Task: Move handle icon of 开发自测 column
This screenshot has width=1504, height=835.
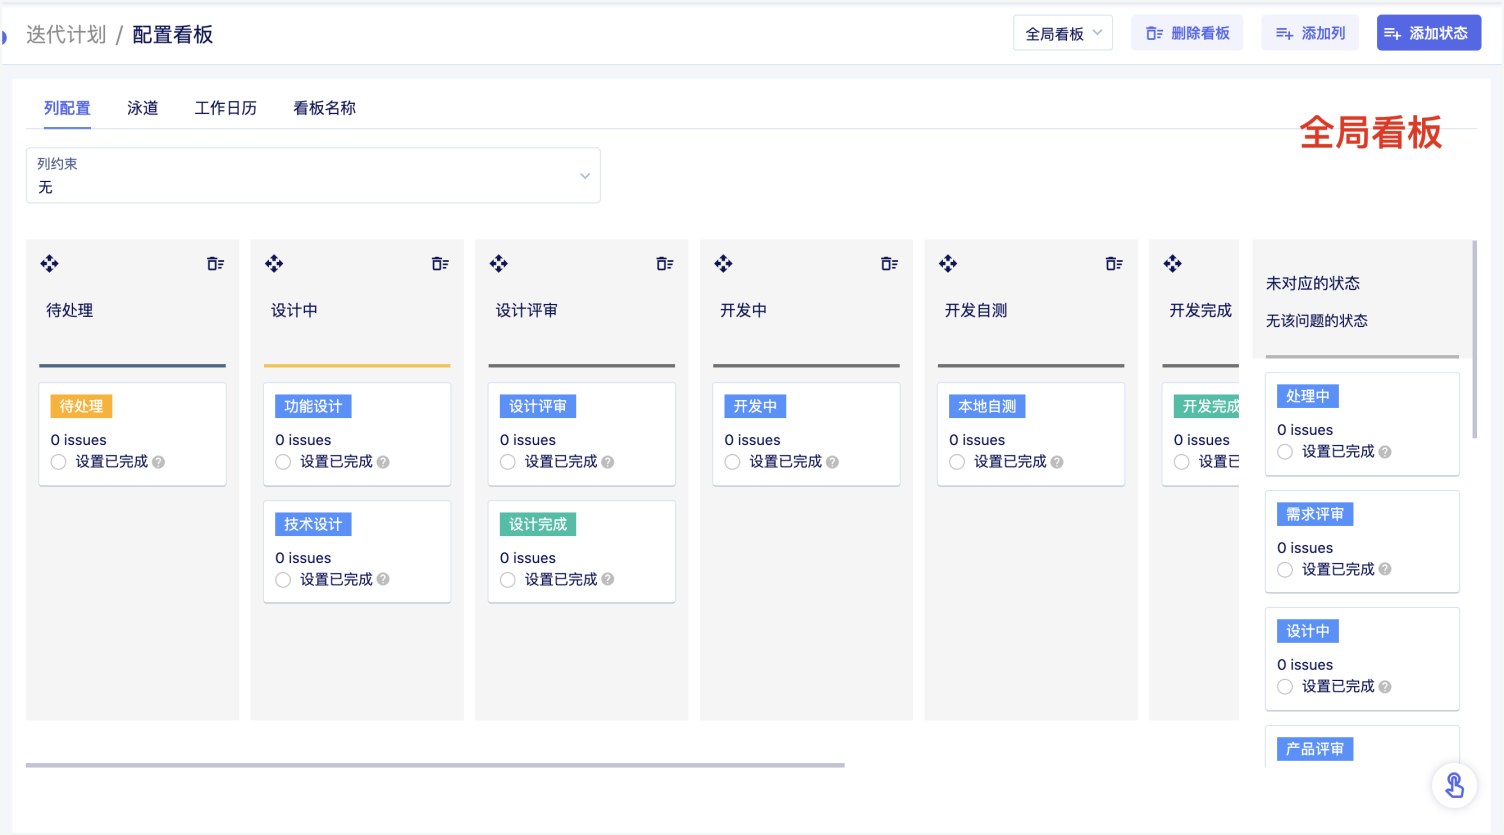Action: (x=948, y=264)
